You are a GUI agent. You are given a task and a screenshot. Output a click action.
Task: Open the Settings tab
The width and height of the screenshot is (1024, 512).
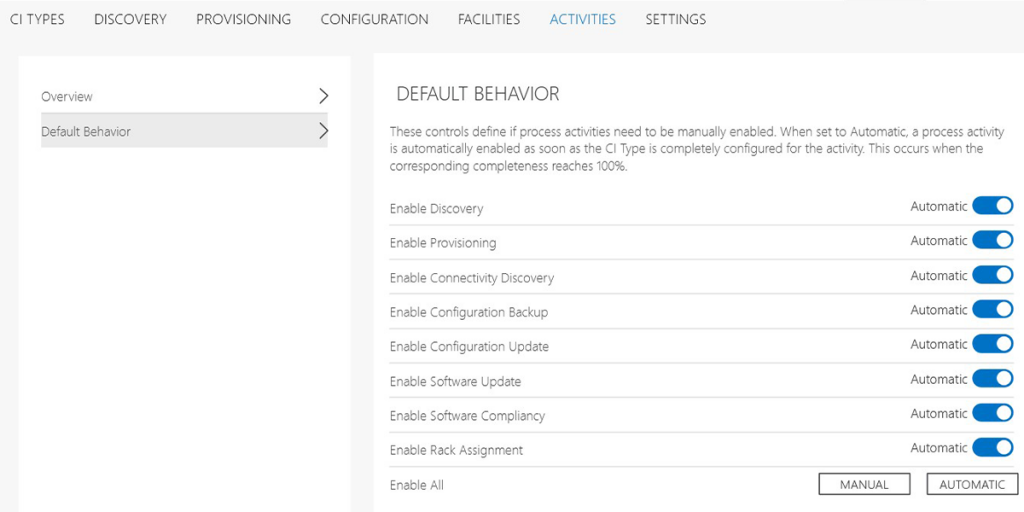675,19
